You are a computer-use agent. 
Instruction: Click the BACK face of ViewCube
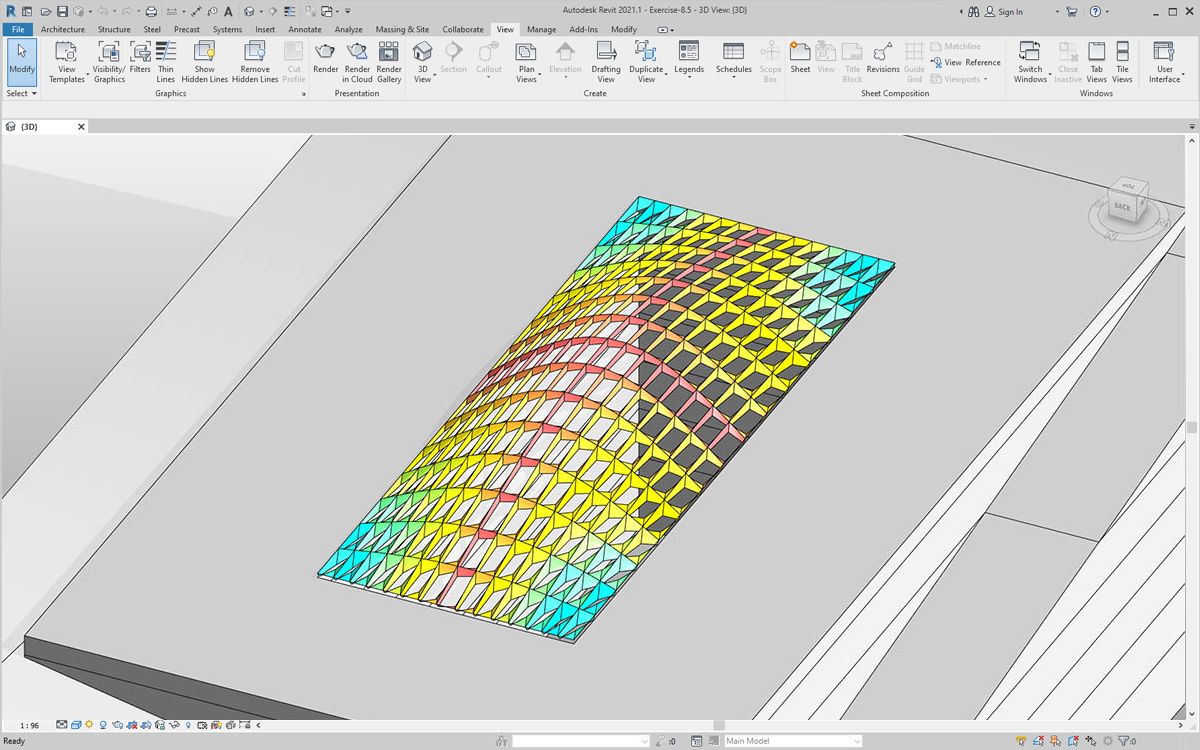(x=1122, y=207)
